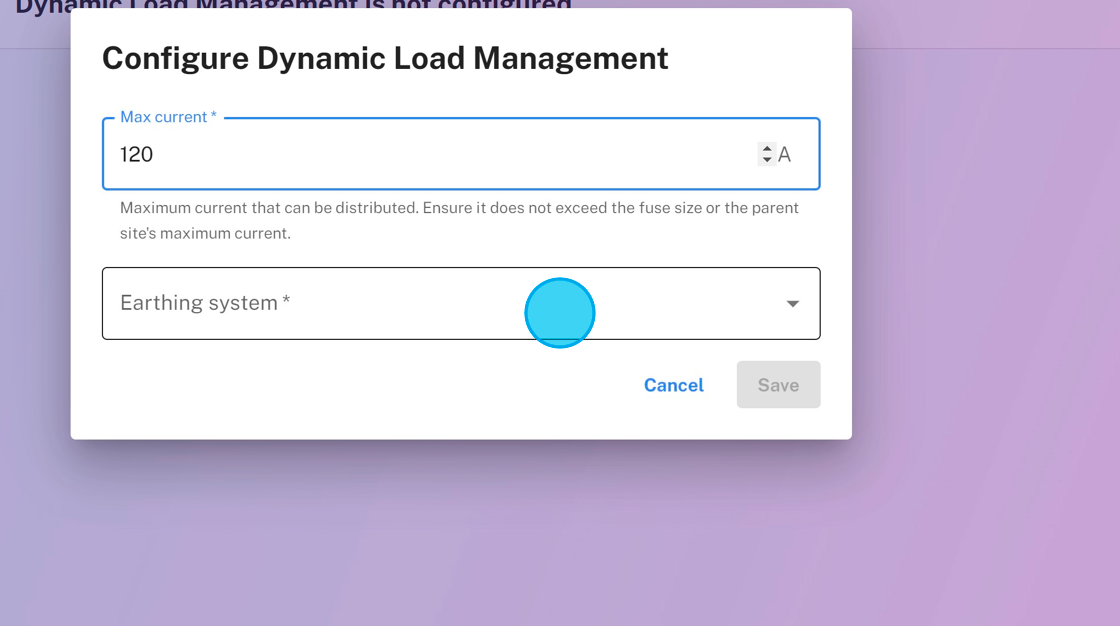This screenshot has width=1120, height=626.
Task: Increase Max current with the up stepper arrow
Action: pyautogui.click(x=767, y=149)
